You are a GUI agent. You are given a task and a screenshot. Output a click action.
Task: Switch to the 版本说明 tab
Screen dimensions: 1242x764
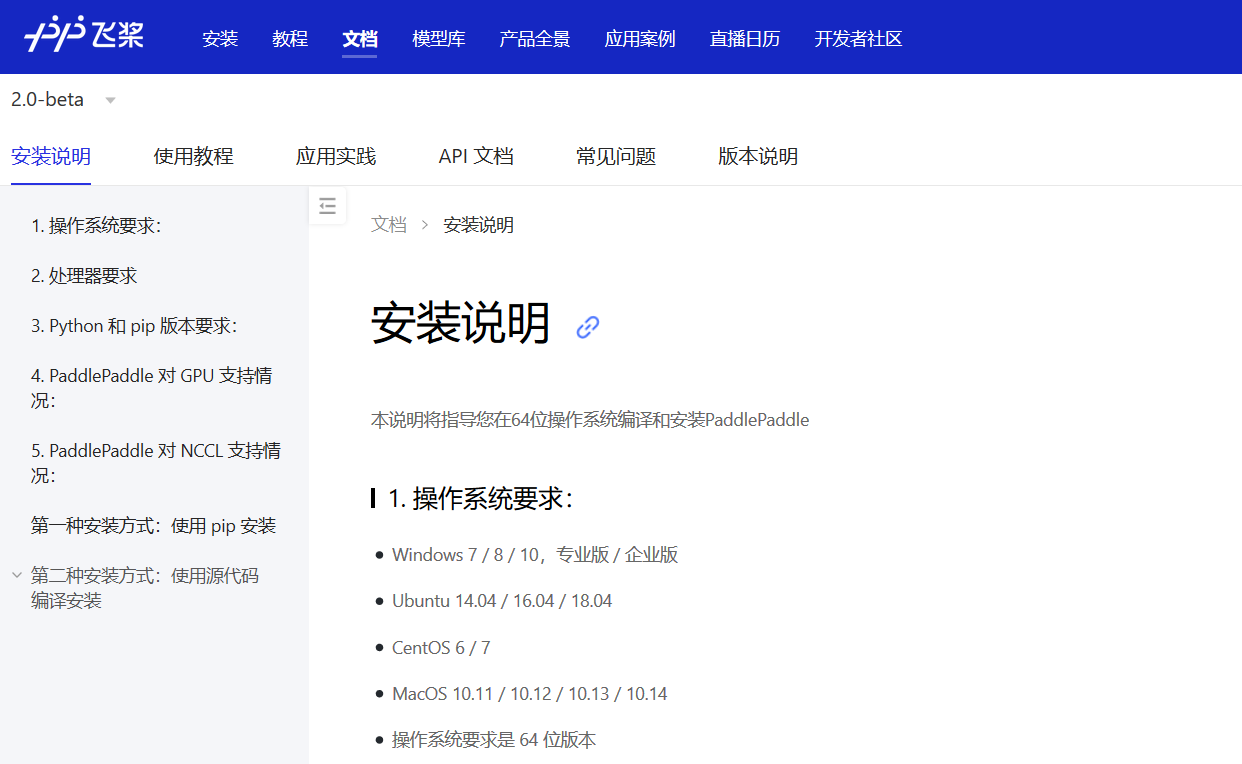coord(758,156)
